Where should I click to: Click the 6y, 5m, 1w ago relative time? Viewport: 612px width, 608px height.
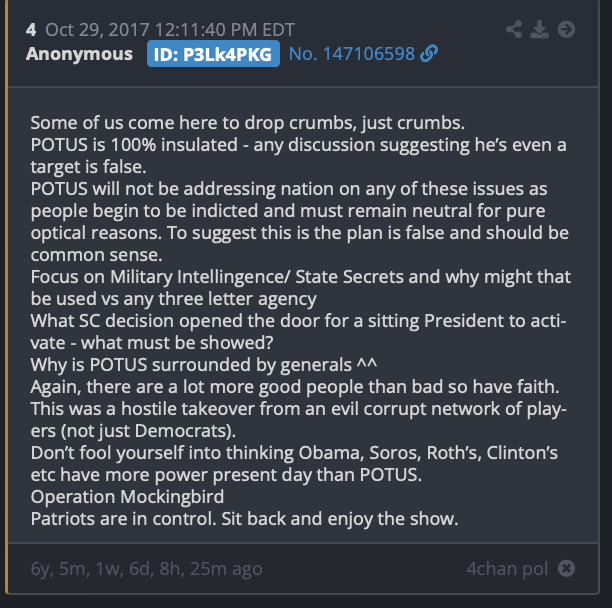(146, 569)
